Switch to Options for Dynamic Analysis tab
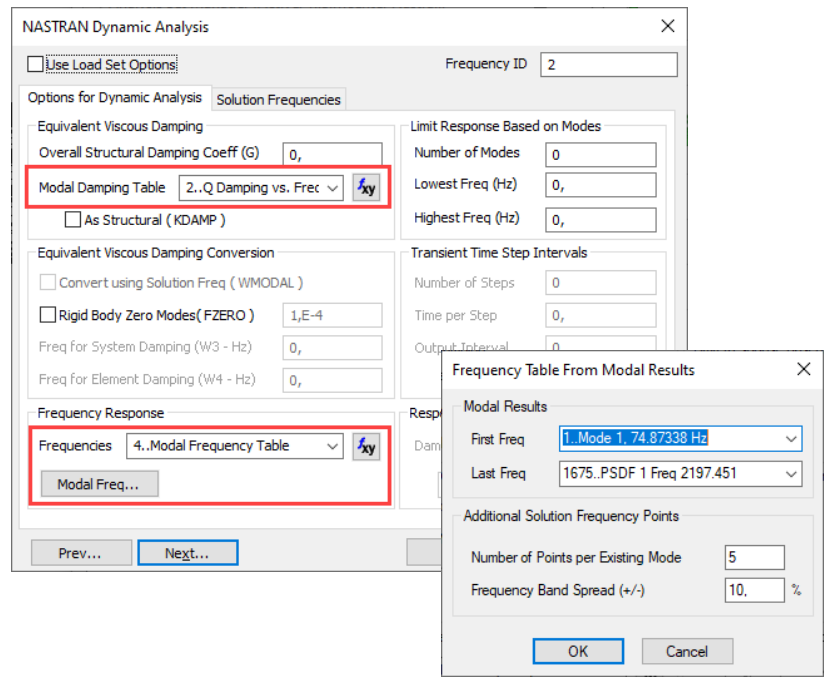Image resolution: width=830 pixels, height=684 pixels. [115, 98]
